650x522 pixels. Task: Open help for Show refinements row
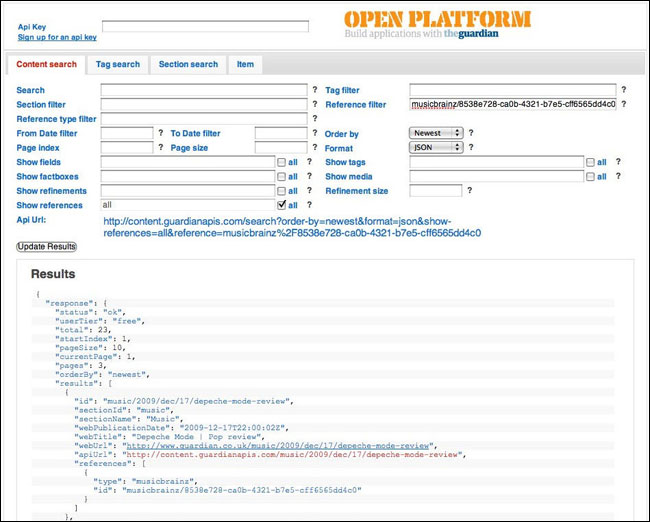click(x=309, y=190)
